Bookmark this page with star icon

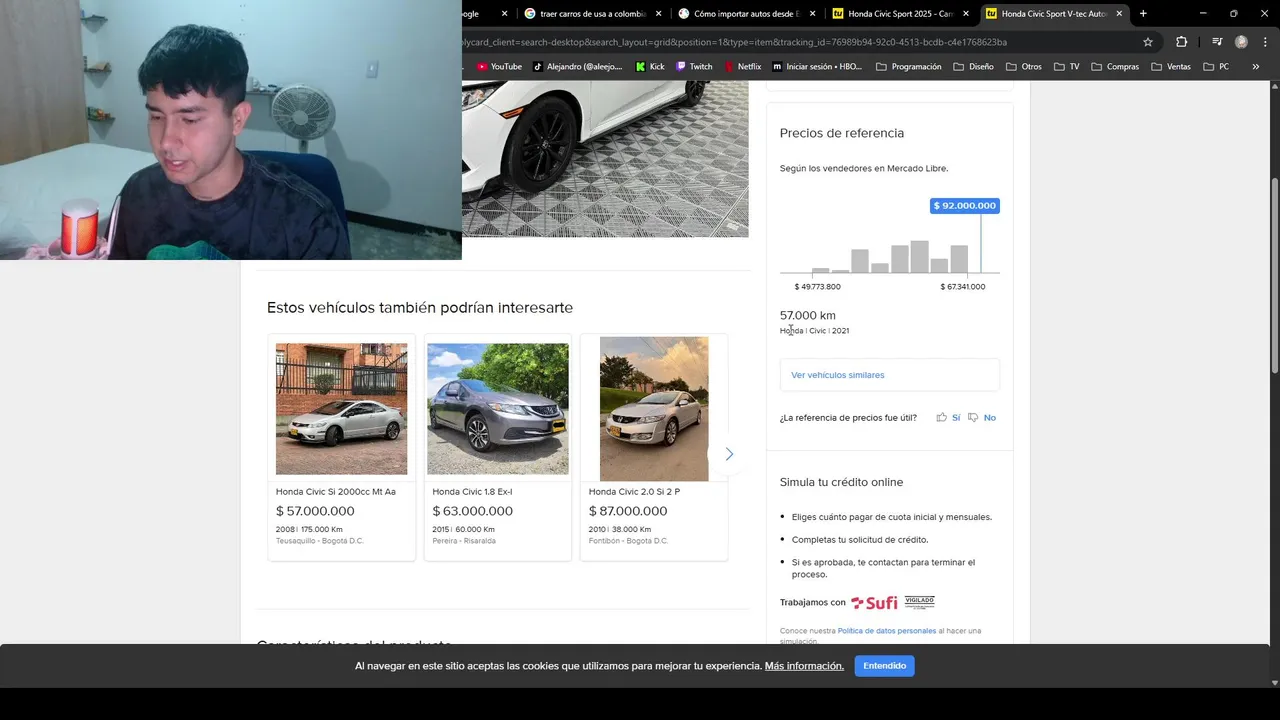[1148, 42]
